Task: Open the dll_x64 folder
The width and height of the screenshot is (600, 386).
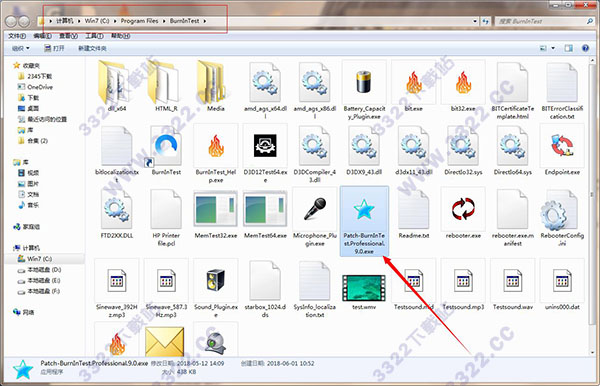Action: click(x=116, y=86)
